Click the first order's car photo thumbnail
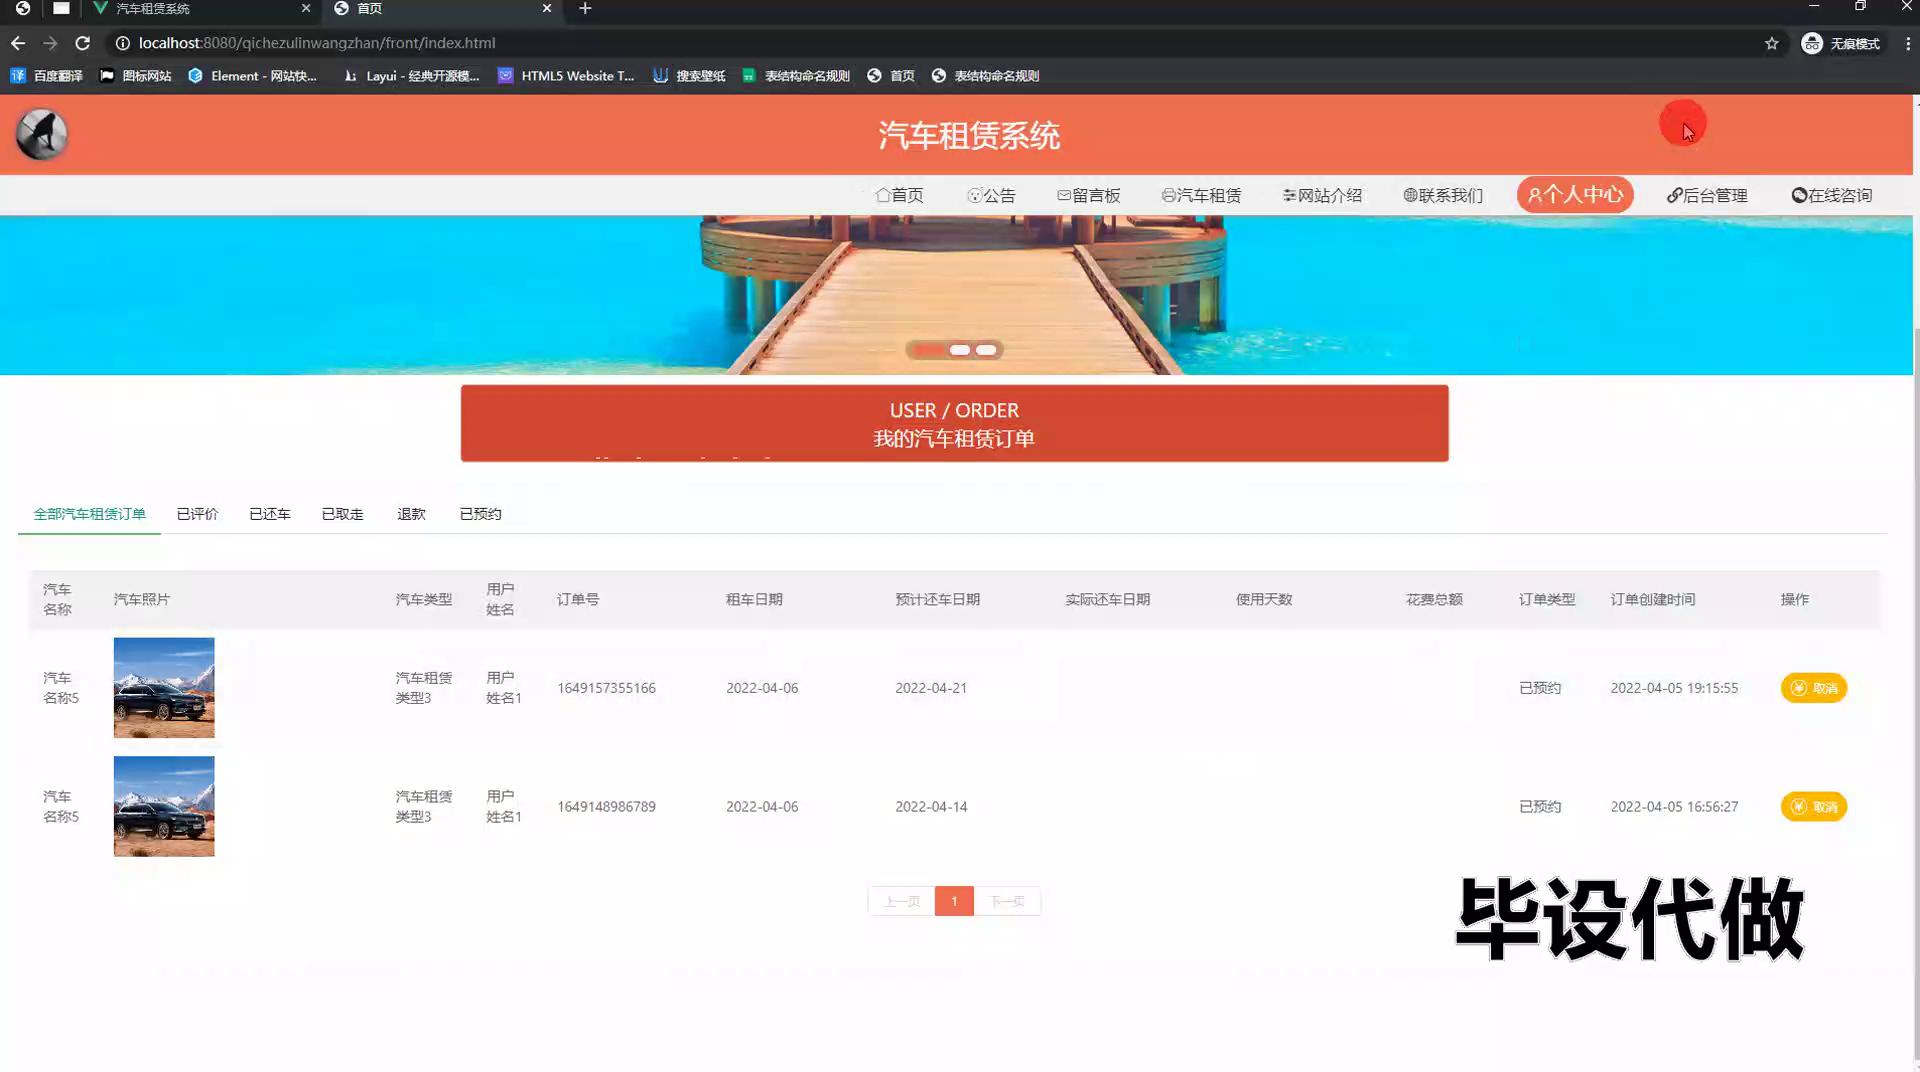Viewport: 1920px width, 1072px height. click(163, 687)
